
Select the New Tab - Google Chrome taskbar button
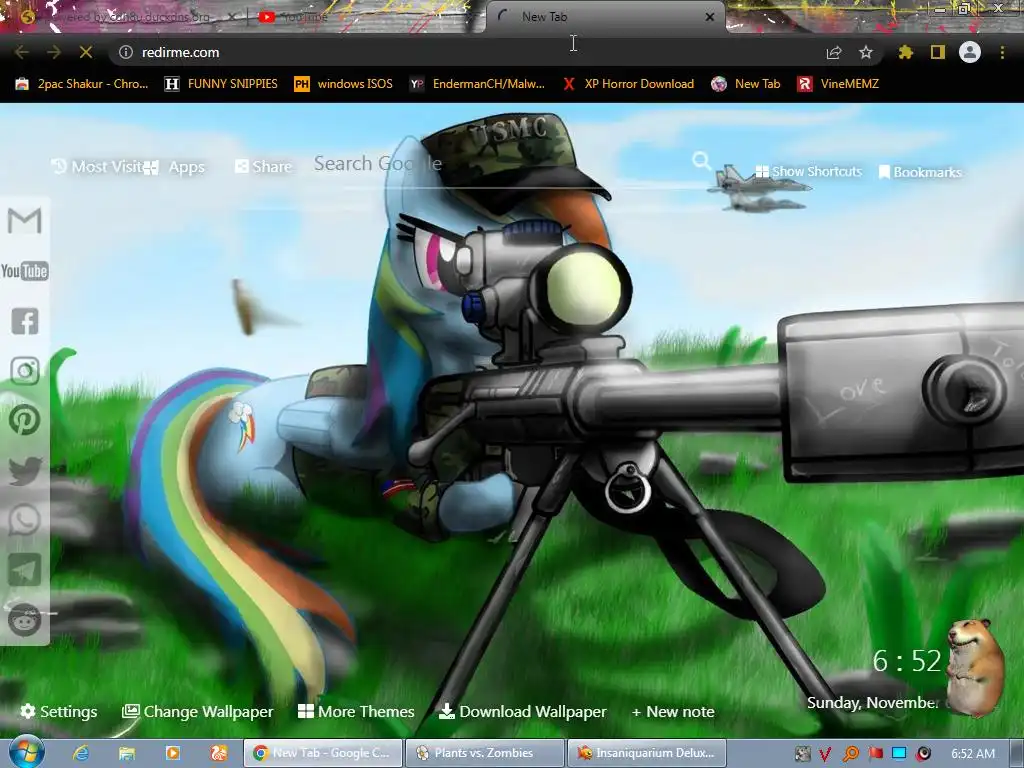[323, 753]
